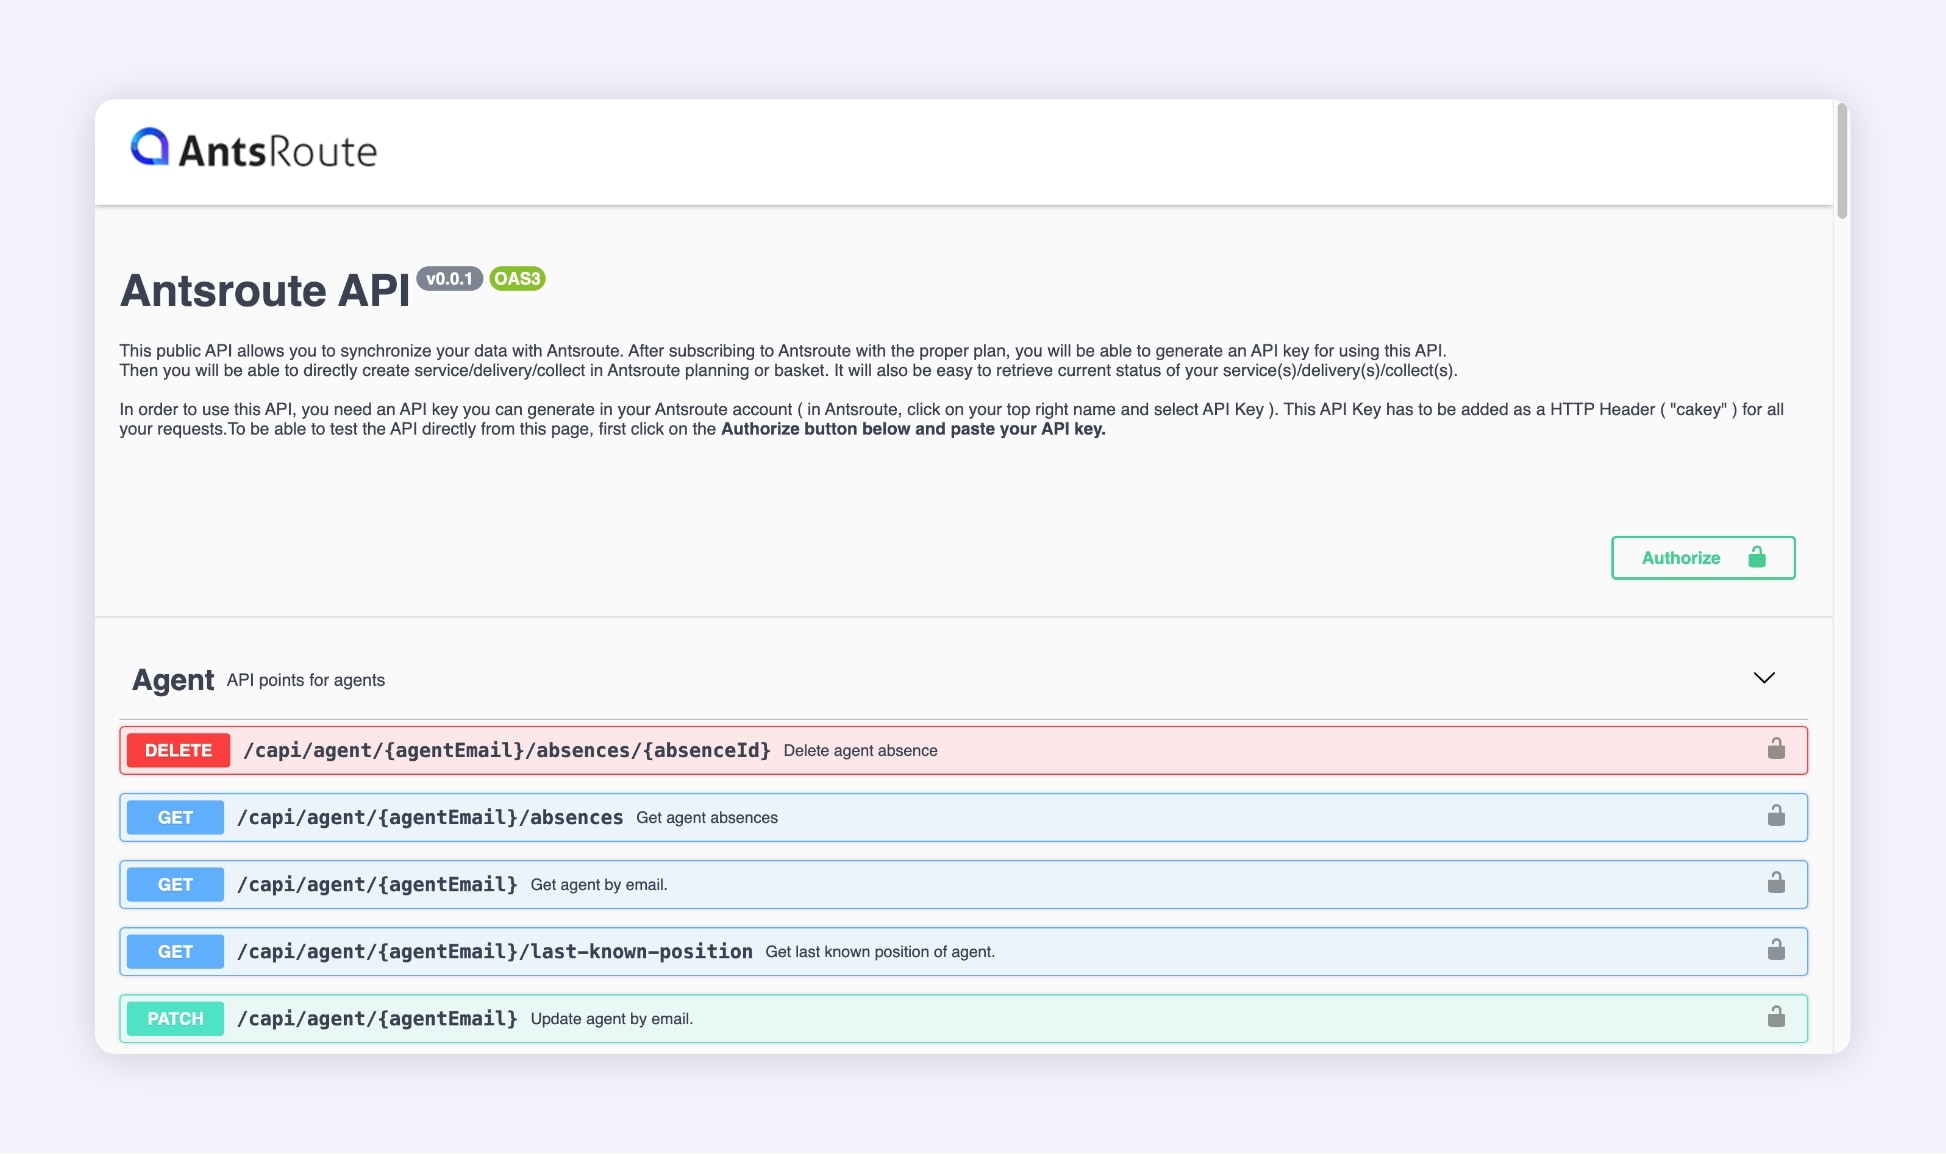Click lock icon on DELETE absence row
1946x1154 pixels.
point(1775,749)
